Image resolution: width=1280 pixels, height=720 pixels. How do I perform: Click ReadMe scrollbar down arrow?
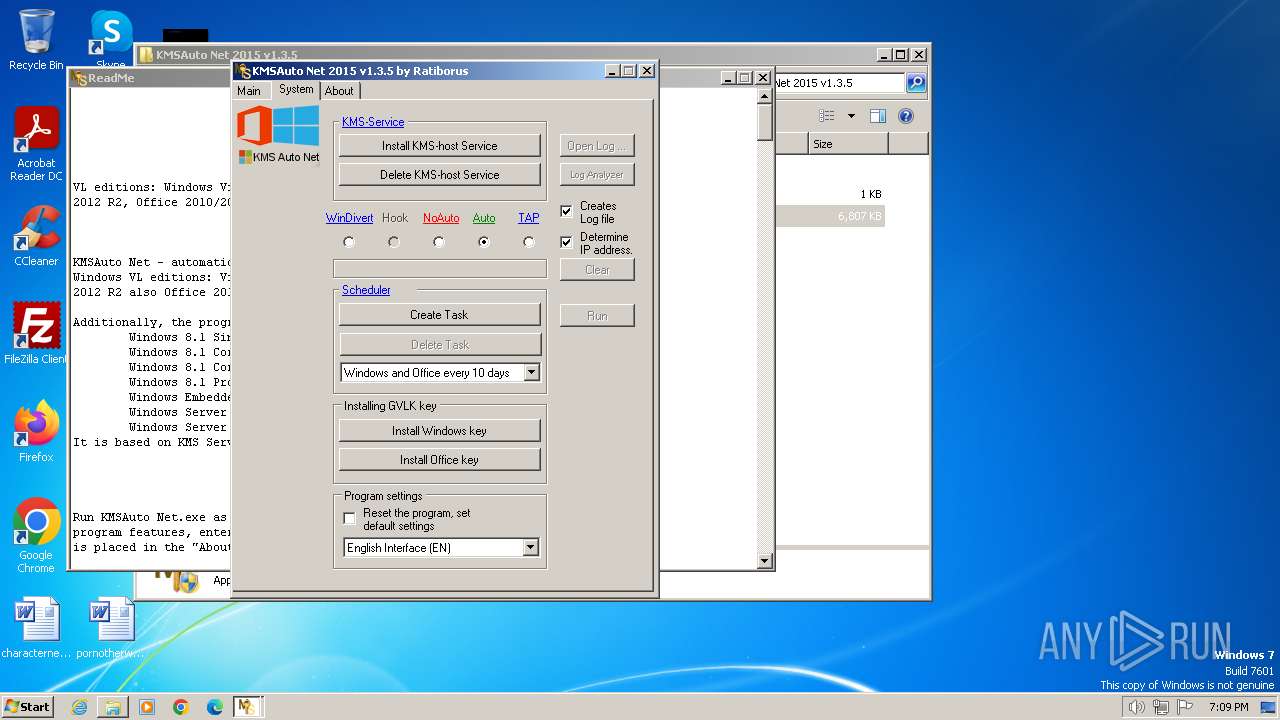(x=765, y=561)
